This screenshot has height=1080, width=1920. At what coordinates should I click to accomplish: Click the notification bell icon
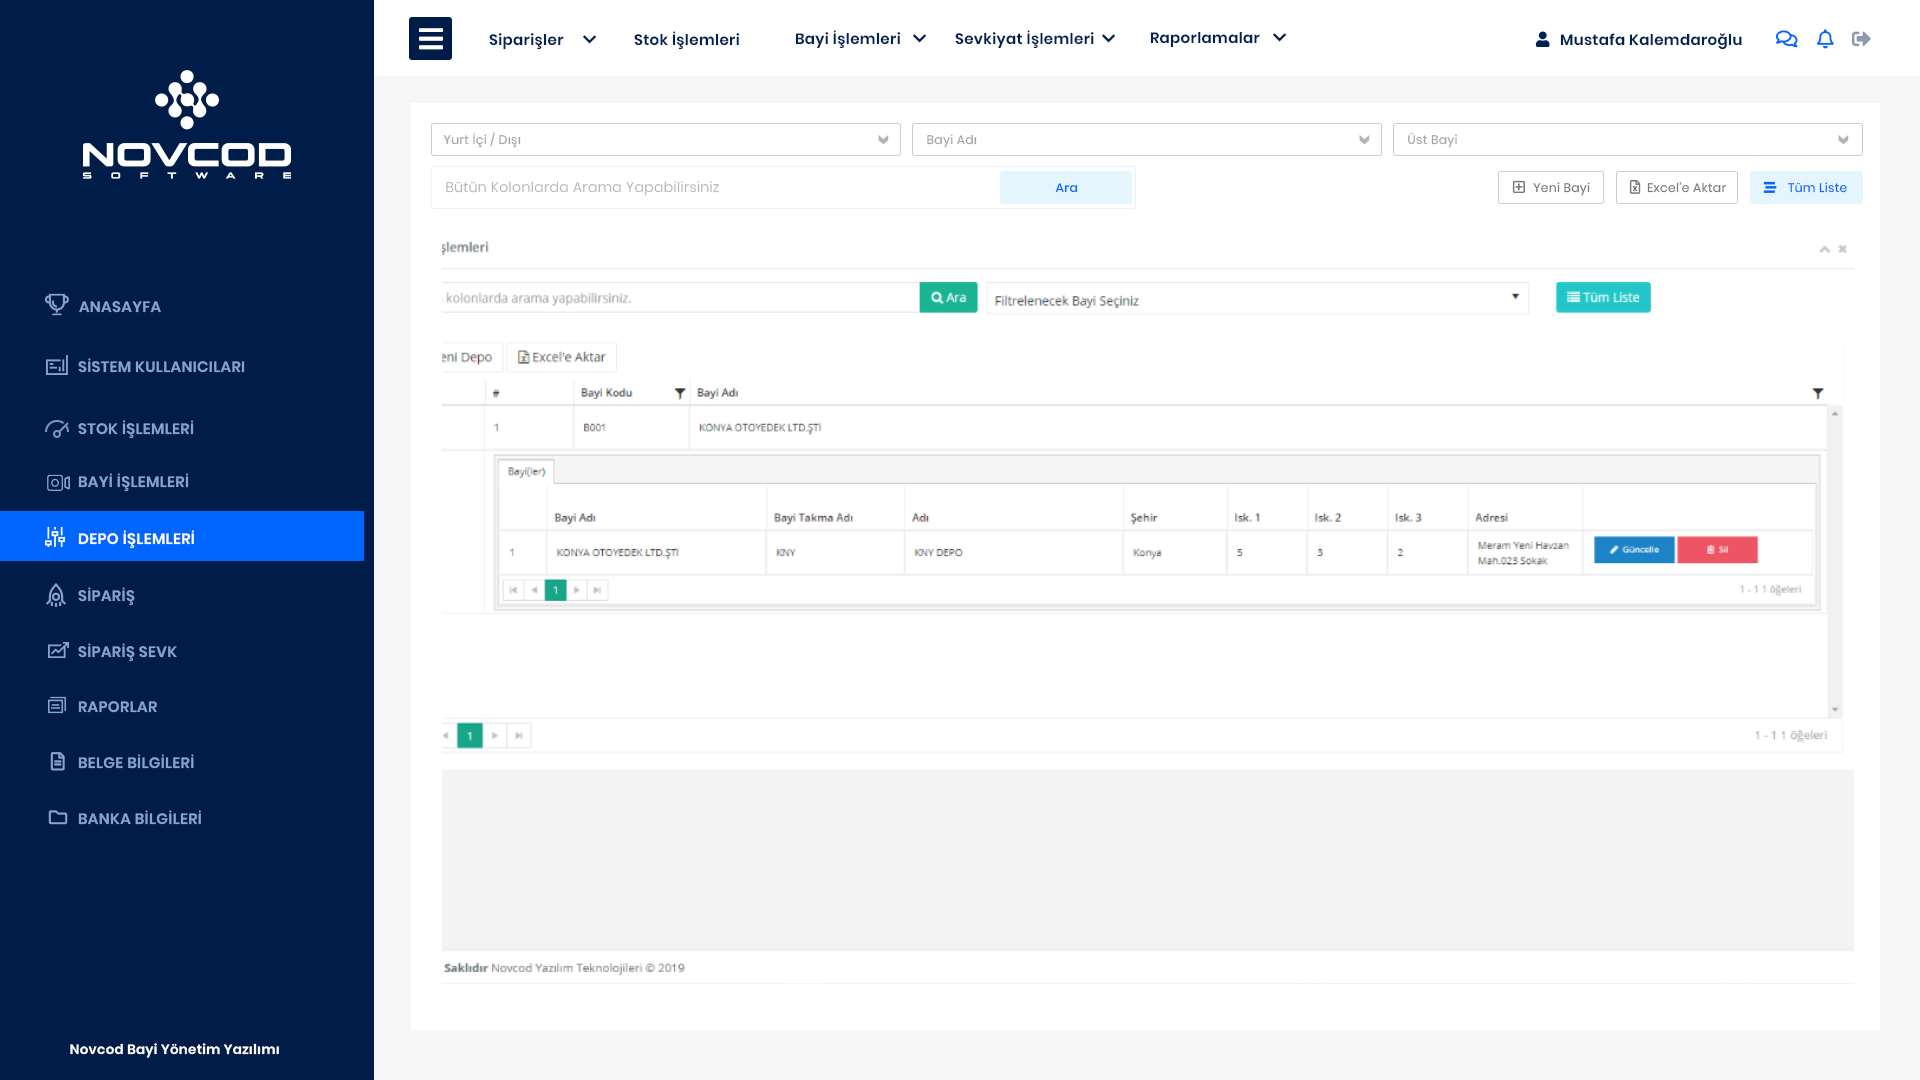(x=1825, y=39)
